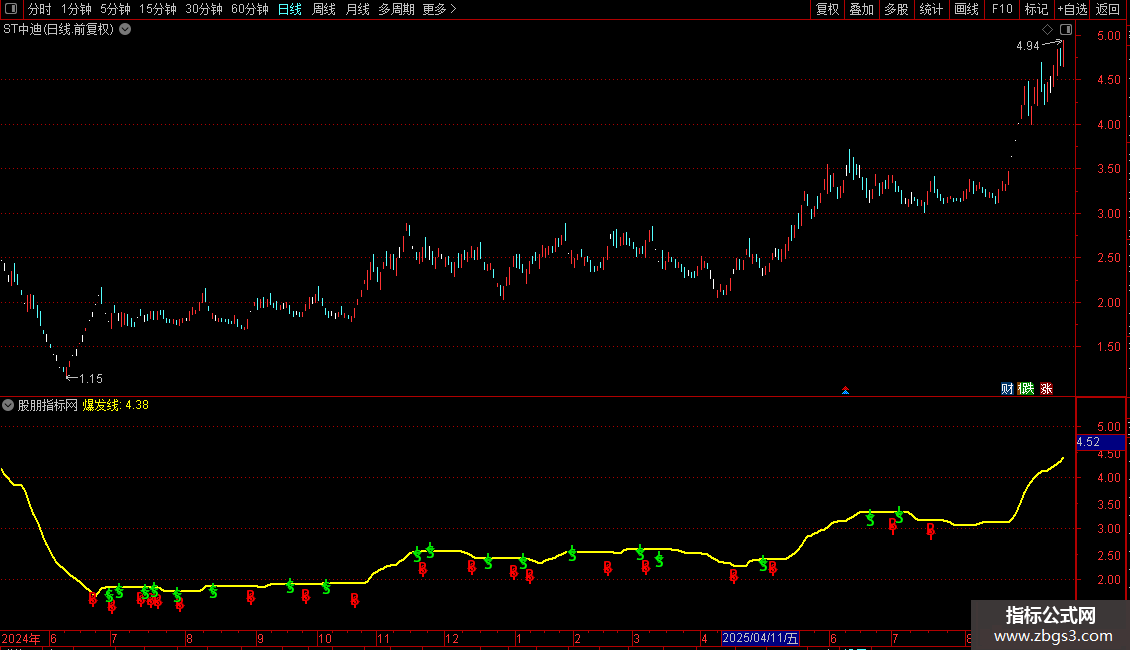Open the dropdown circle beside ST中迪 title
Viewport: 1130px width, 650px height.
tap(125, 30)
